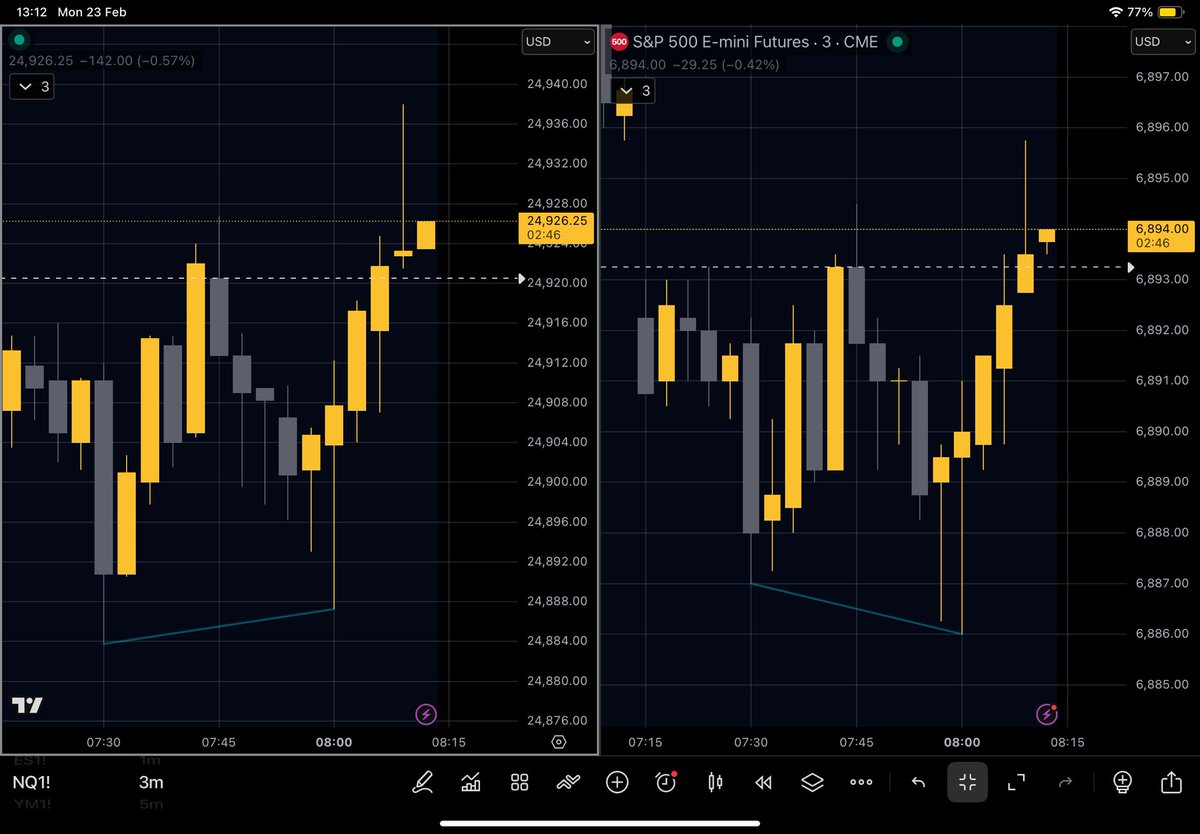
Task: Tap the purple lightning icon in the NQ chart
Action: pyautogui.click(x=426, y=714)
